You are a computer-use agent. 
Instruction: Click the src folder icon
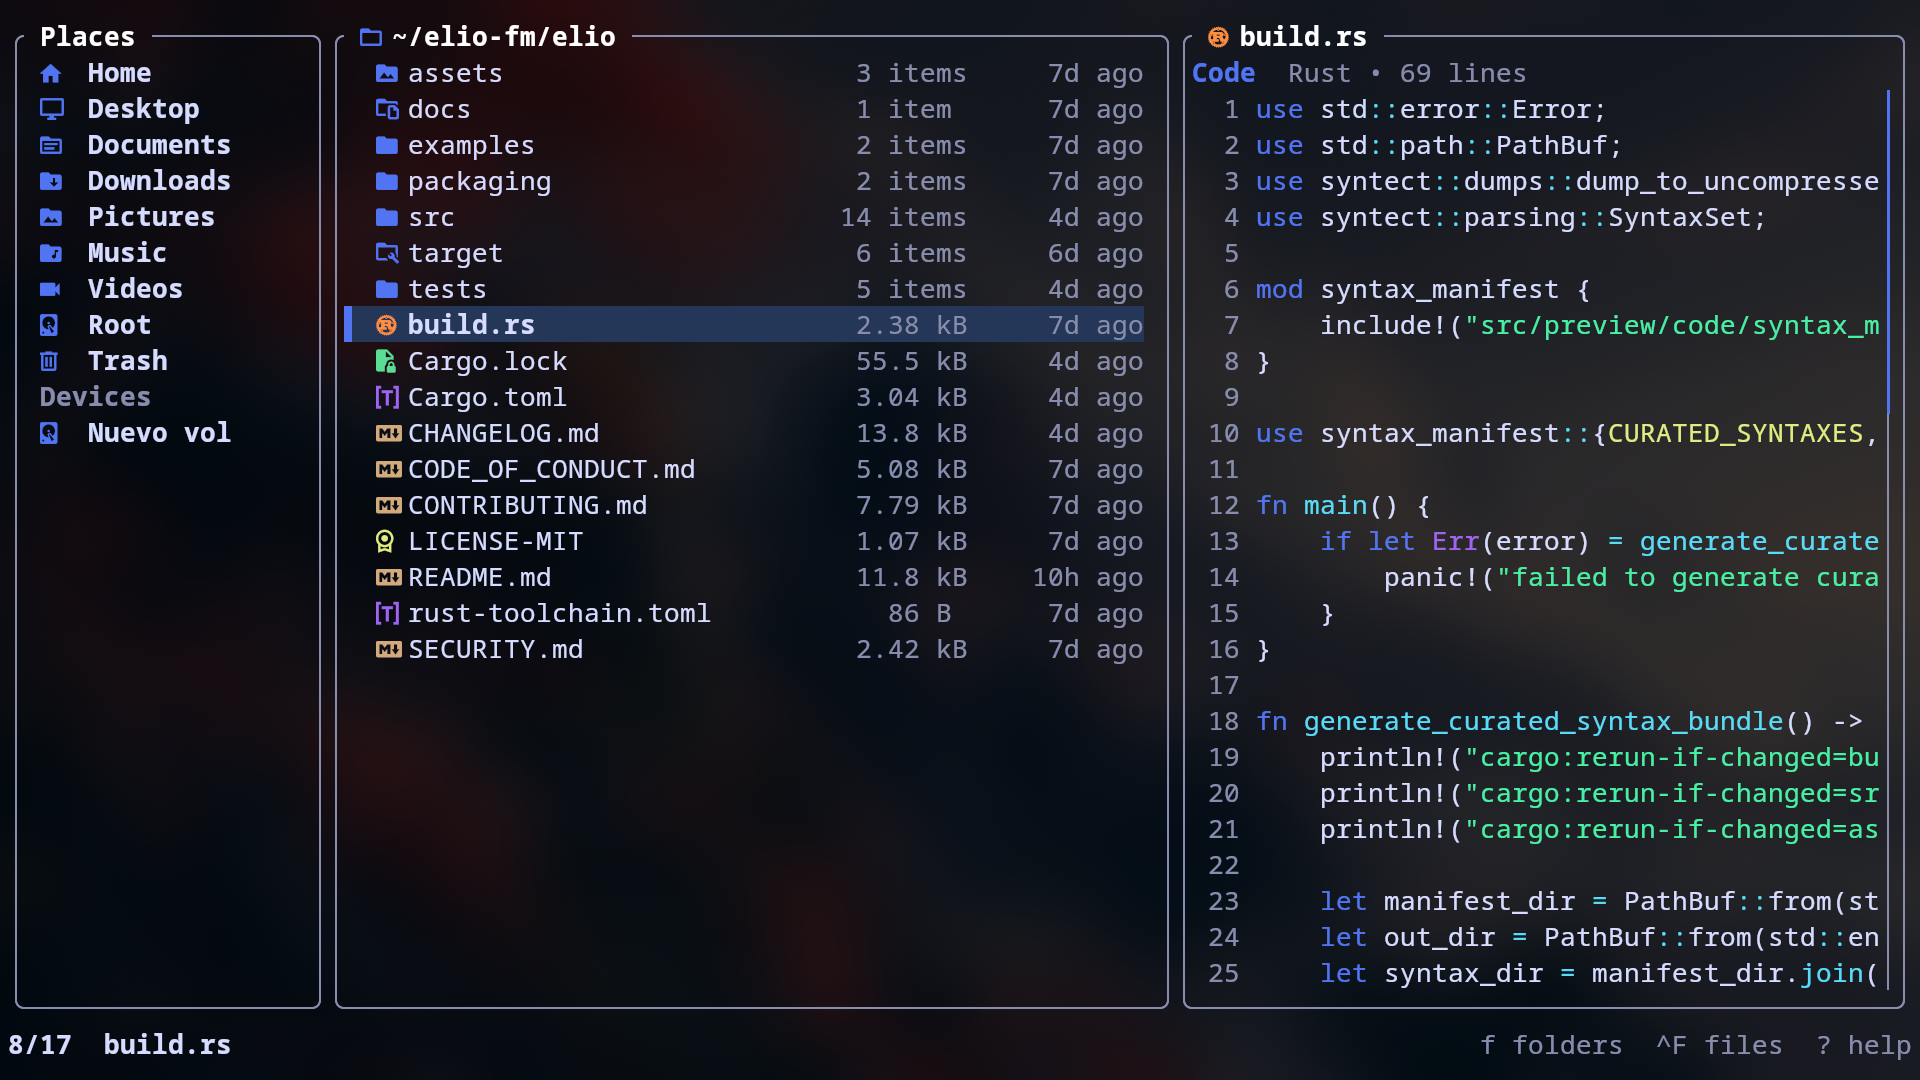coord(387,218)
